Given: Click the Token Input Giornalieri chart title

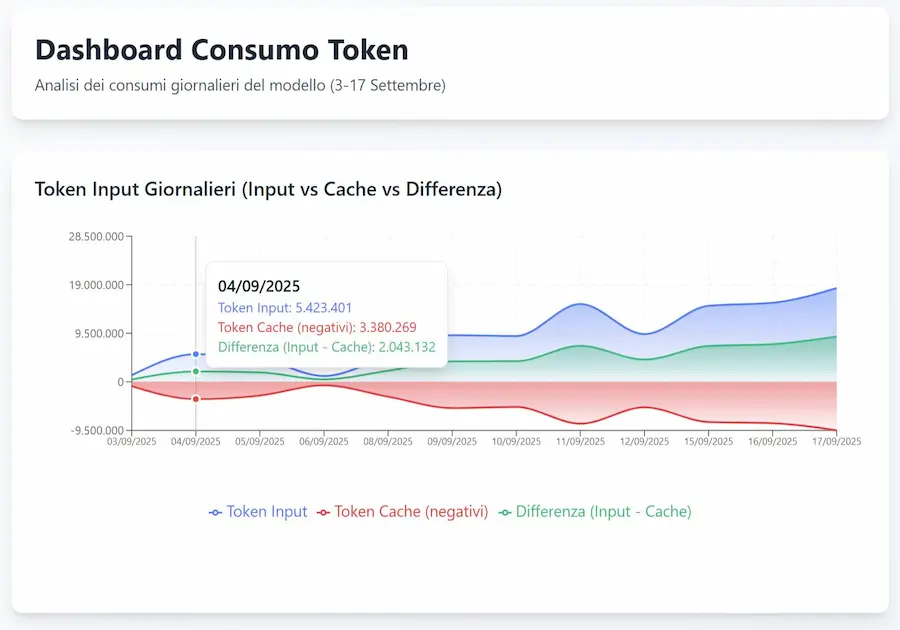Looking at the screenshot, I should (x=268, y=189).
